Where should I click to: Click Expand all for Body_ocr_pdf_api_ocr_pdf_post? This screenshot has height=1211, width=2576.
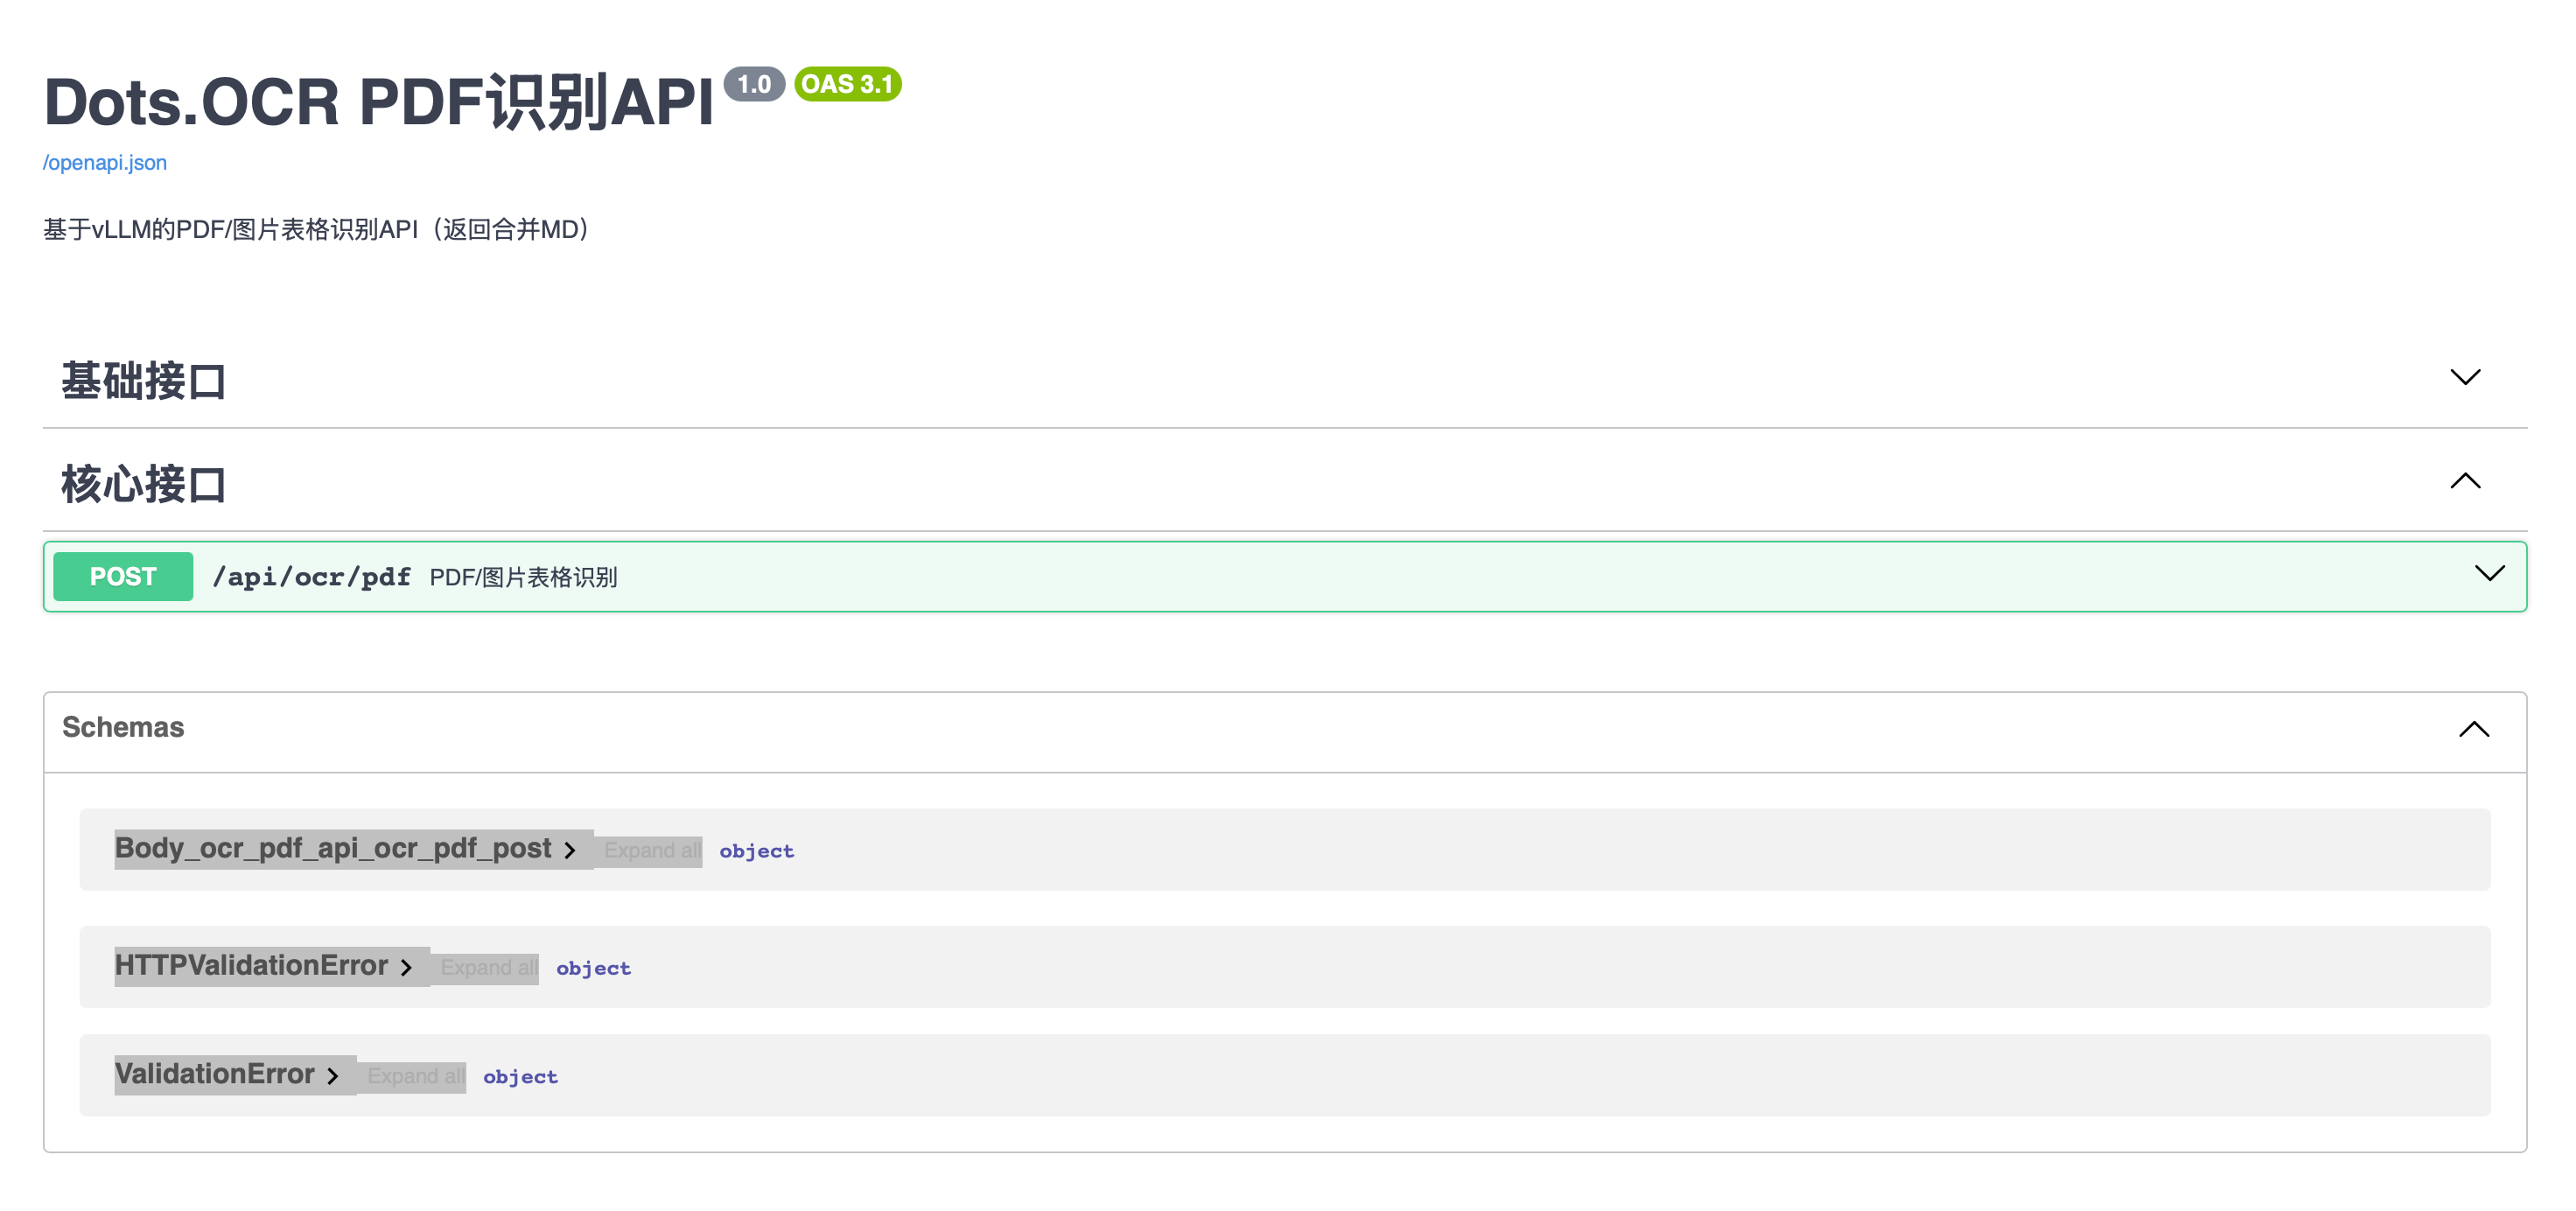click(x=651, y=851)
